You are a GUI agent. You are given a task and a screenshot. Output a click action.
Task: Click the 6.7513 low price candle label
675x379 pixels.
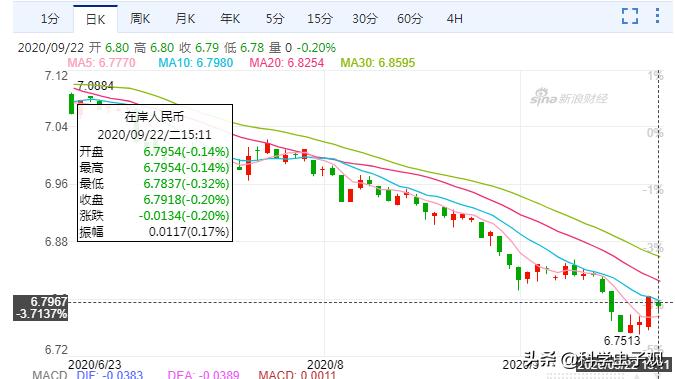tap(622, 341)
